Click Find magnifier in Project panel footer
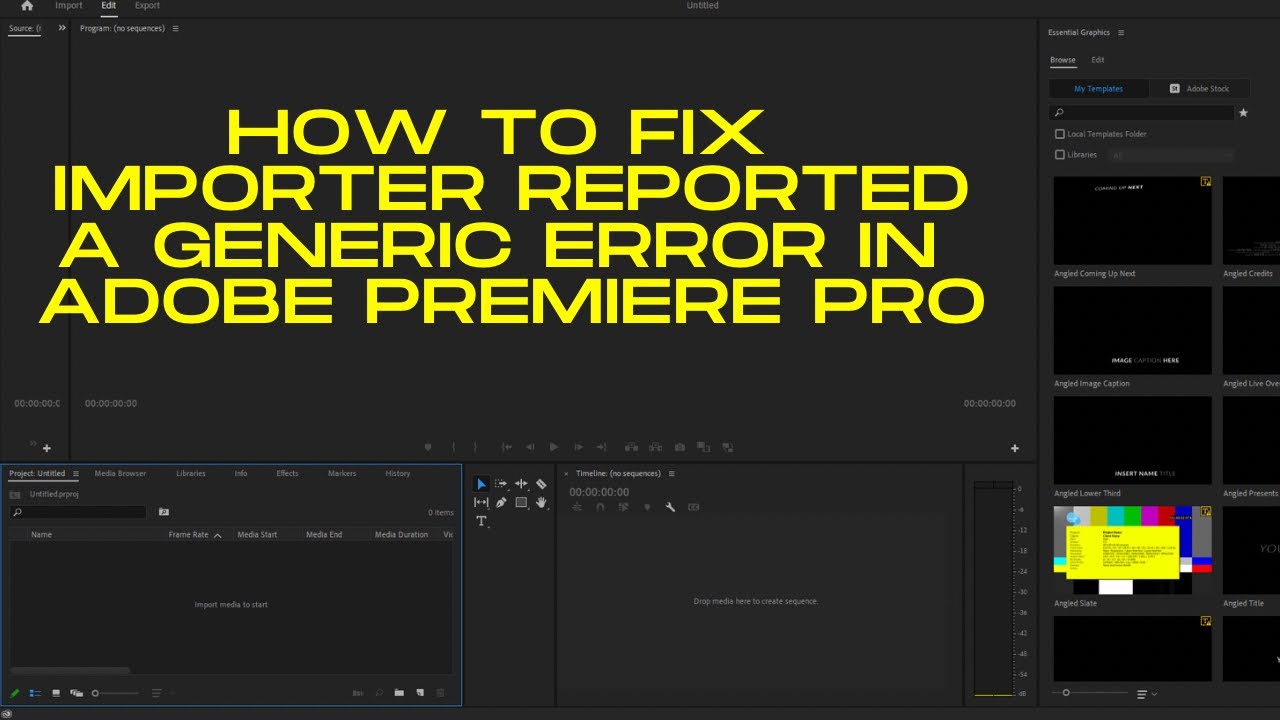The image size is (1280, 720). [x=379, y=692]
